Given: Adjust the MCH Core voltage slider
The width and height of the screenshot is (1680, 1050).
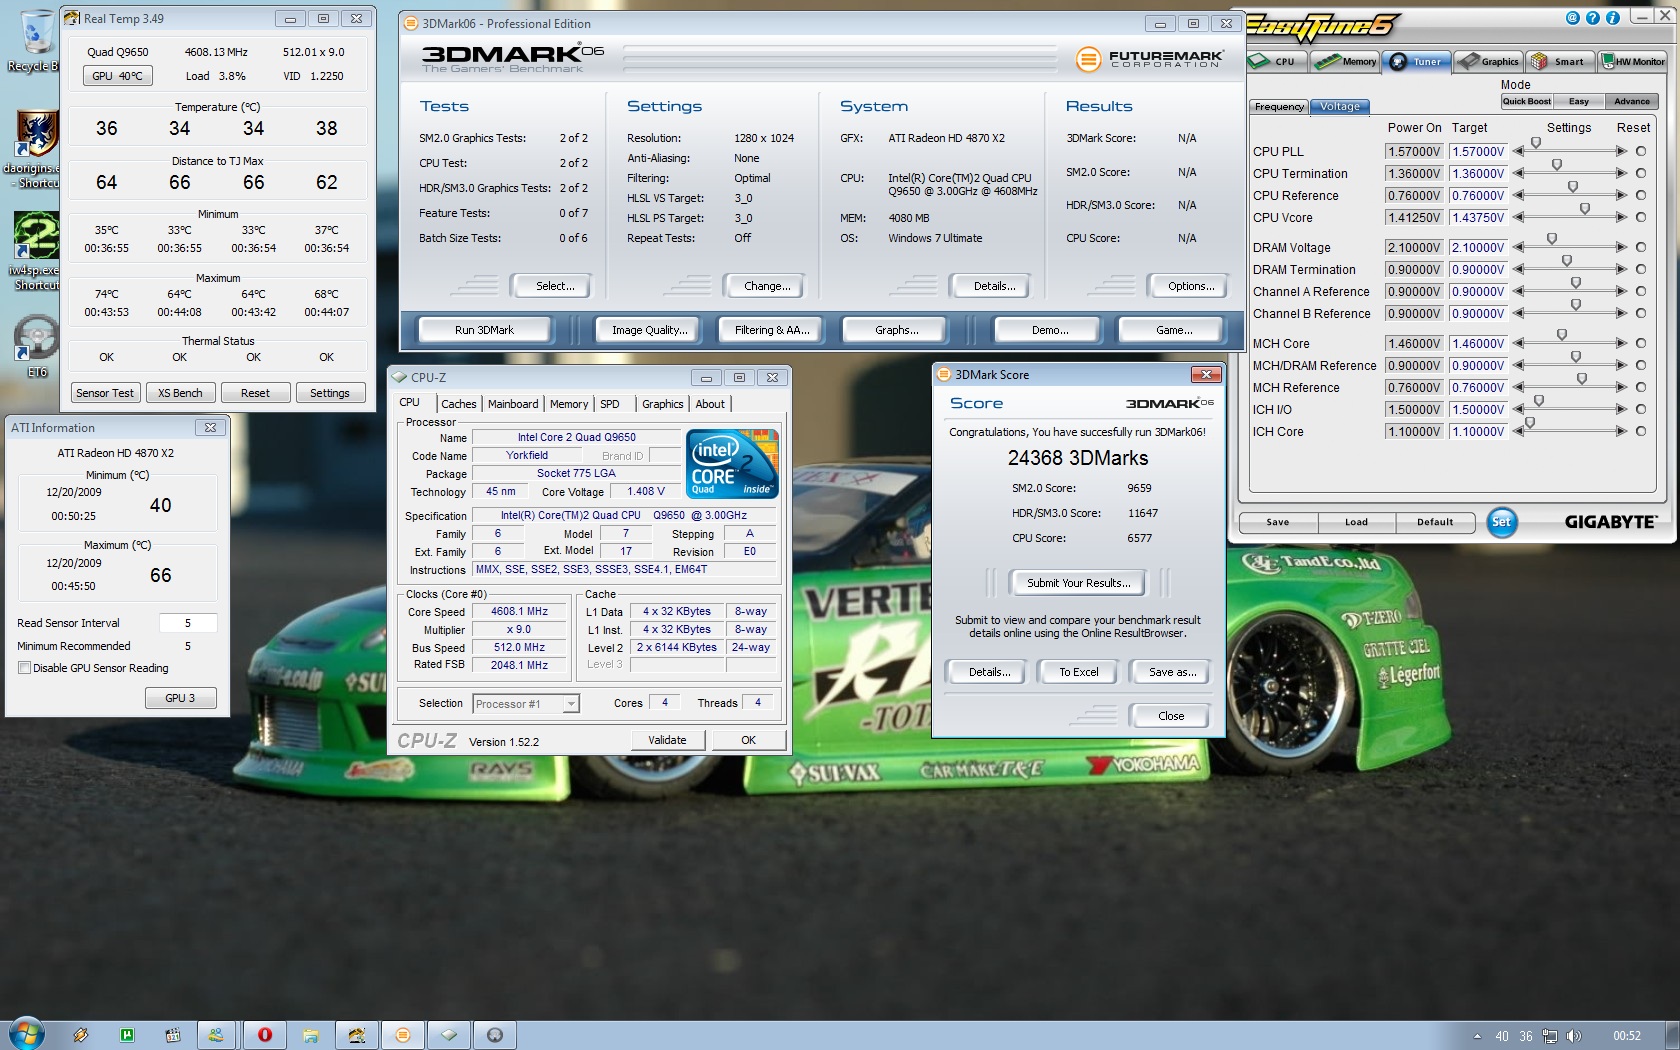Looking at the screenshot, I should point(1561,336).
